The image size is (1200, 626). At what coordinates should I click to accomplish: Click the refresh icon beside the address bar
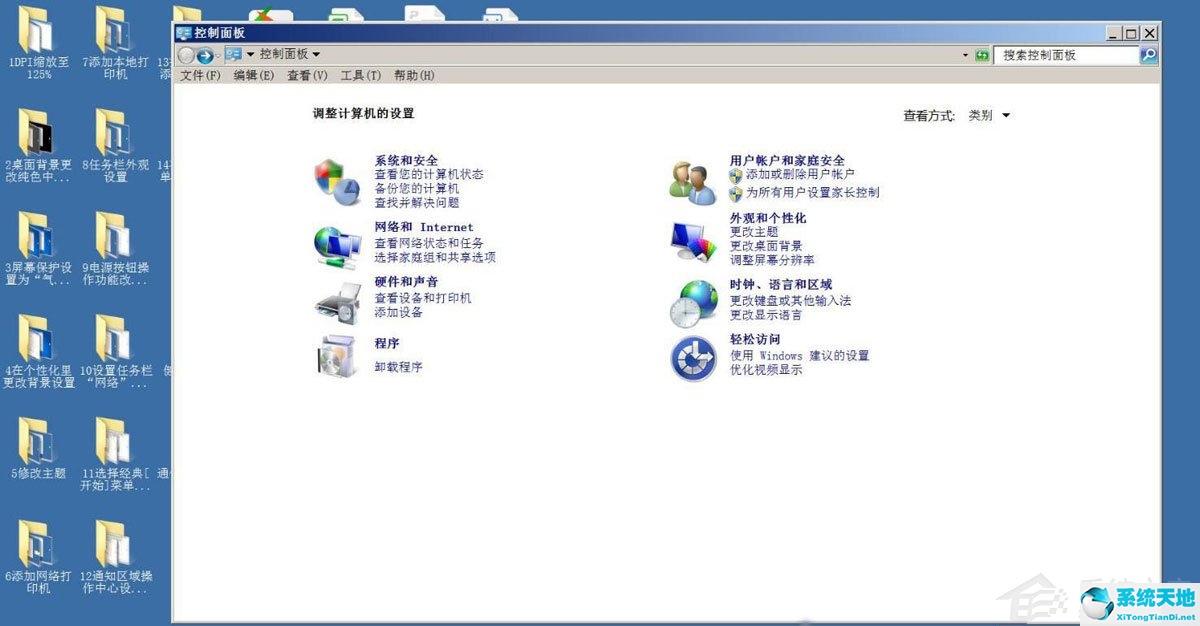981,55
